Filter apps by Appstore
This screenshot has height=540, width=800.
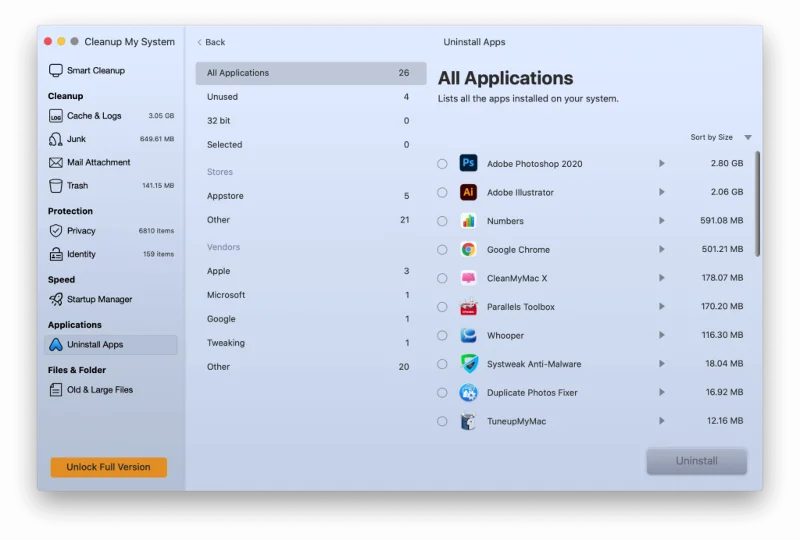[225, 196]
